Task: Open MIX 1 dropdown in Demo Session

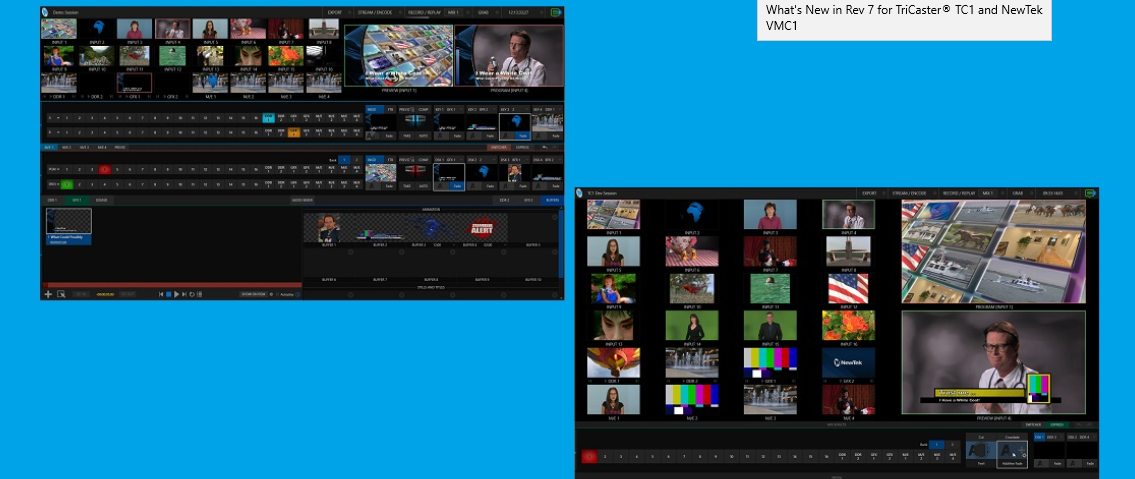Action: [x=455, y=12]
